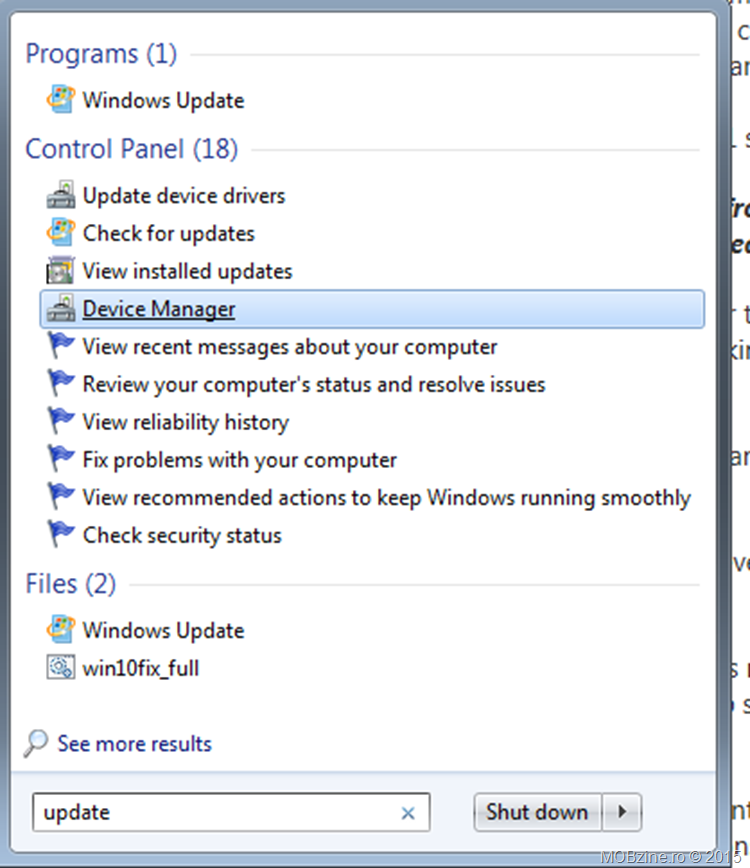Launch Windows Update from Programs
The image size is (750, 868).
[x=163, y=100]
